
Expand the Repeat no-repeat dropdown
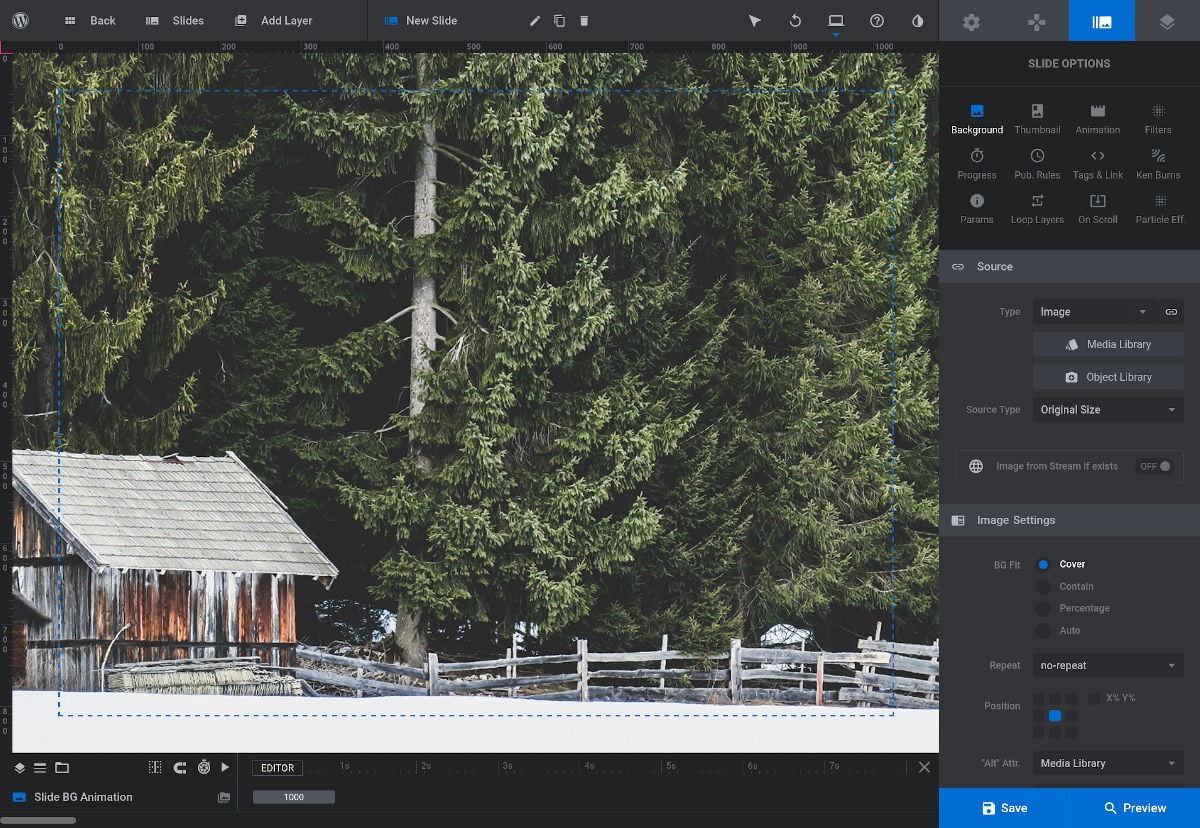[1108, 665]
